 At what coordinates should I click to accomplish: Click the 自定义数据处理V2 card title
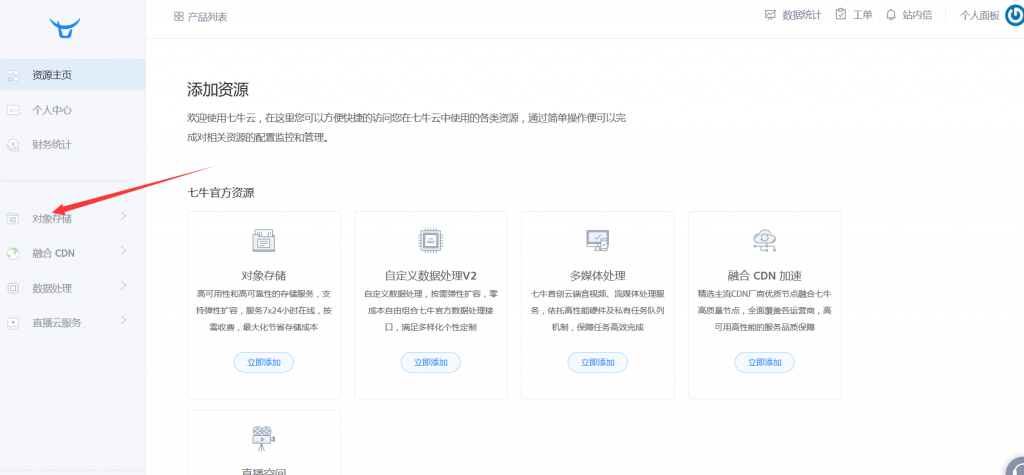pyautogui.click(x=431, y=275)
